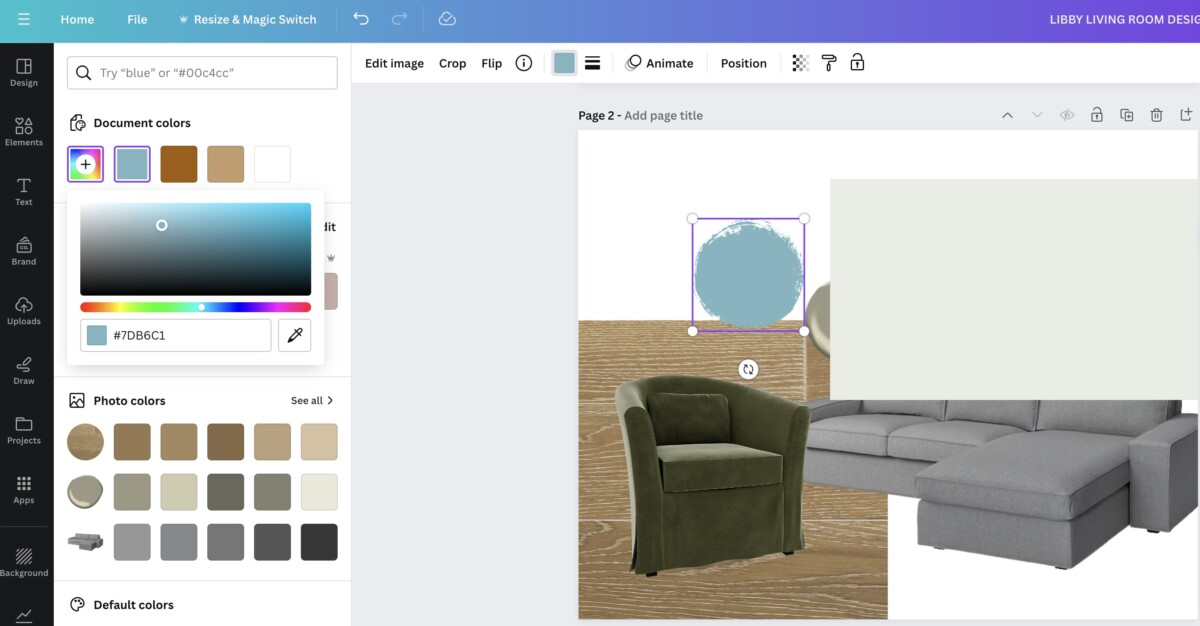Move Page 2 up with the chevron

(1007, 115)
